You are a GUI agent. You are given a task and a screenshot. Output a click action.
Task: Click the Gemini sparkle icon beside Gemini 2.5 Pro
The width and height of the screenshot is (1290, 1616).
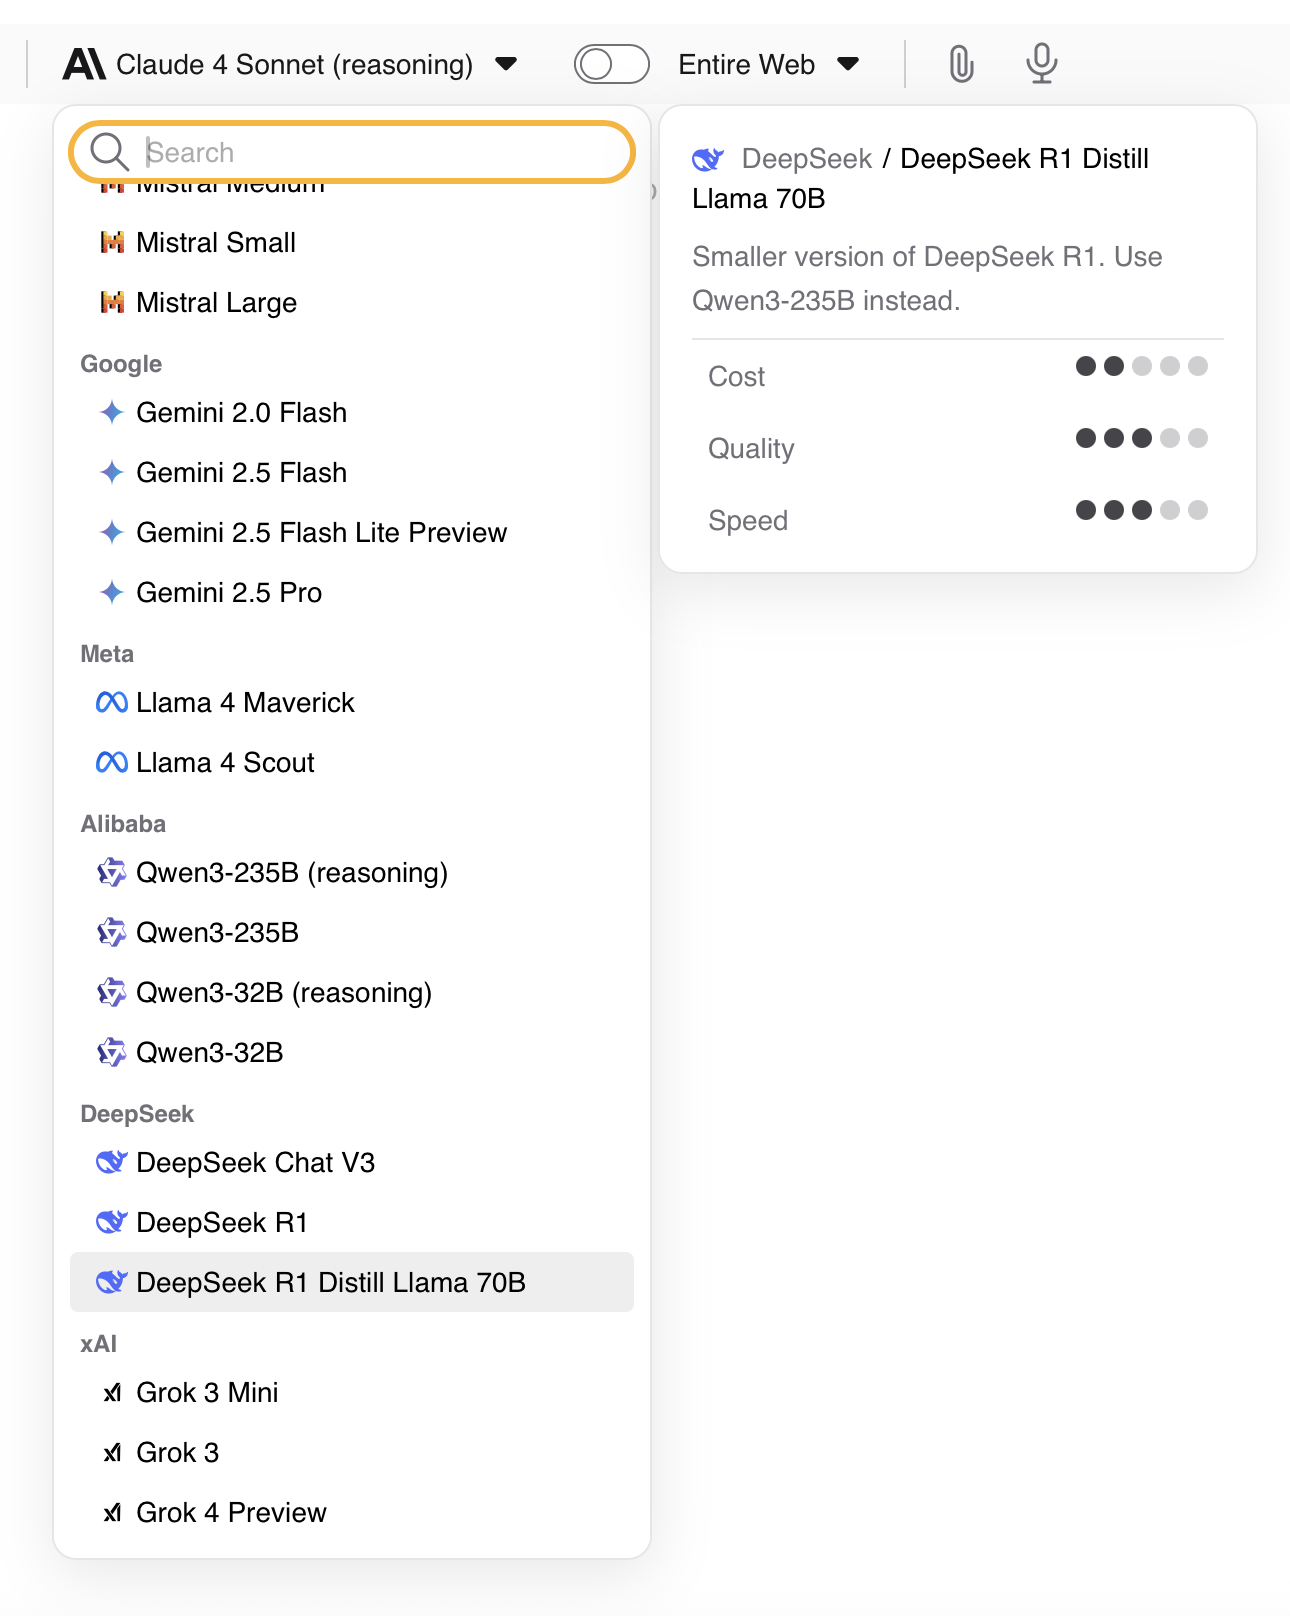click(112, 592)
